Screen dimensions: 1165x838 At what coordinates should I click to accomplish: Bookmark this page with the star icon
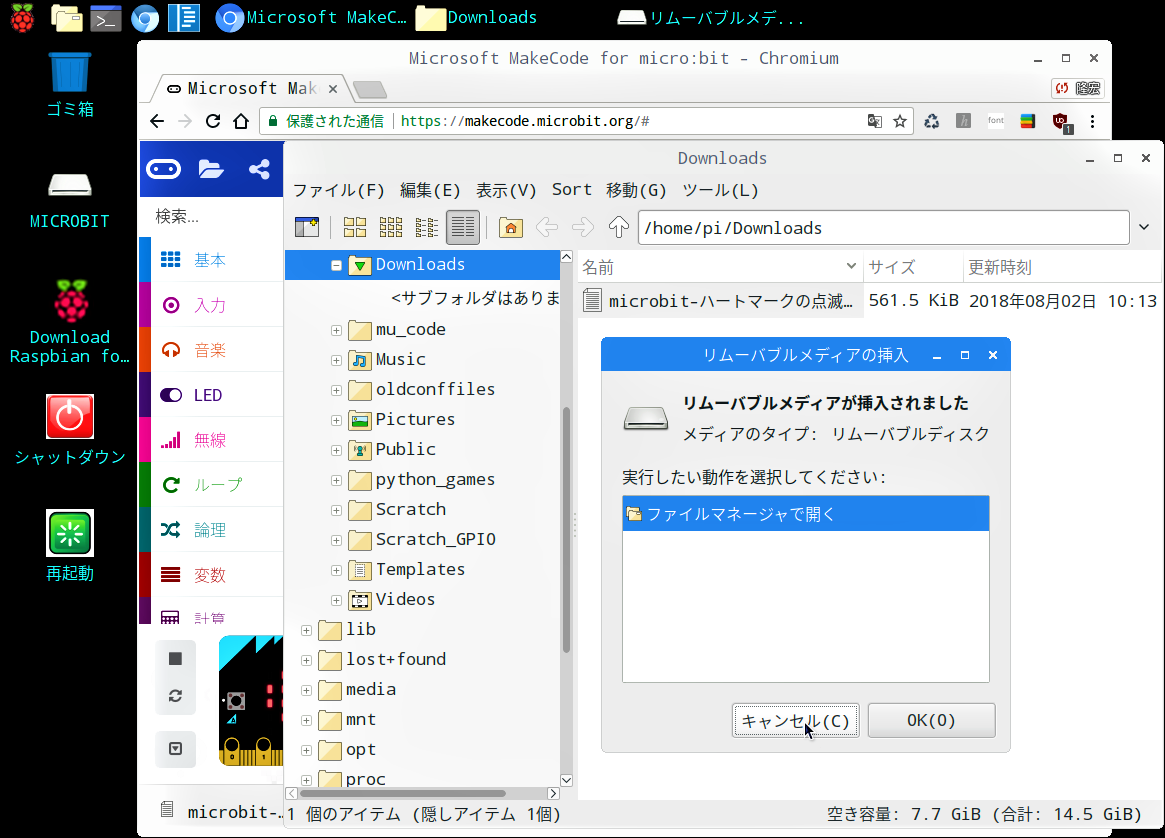[x=900, y=121]
